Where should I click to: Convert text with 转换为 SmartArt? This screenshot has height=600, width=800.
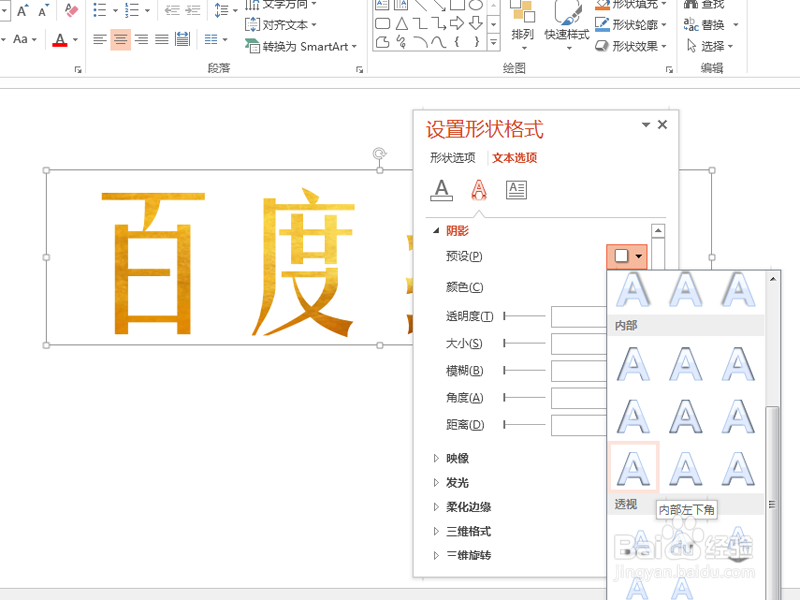(301, 46)
